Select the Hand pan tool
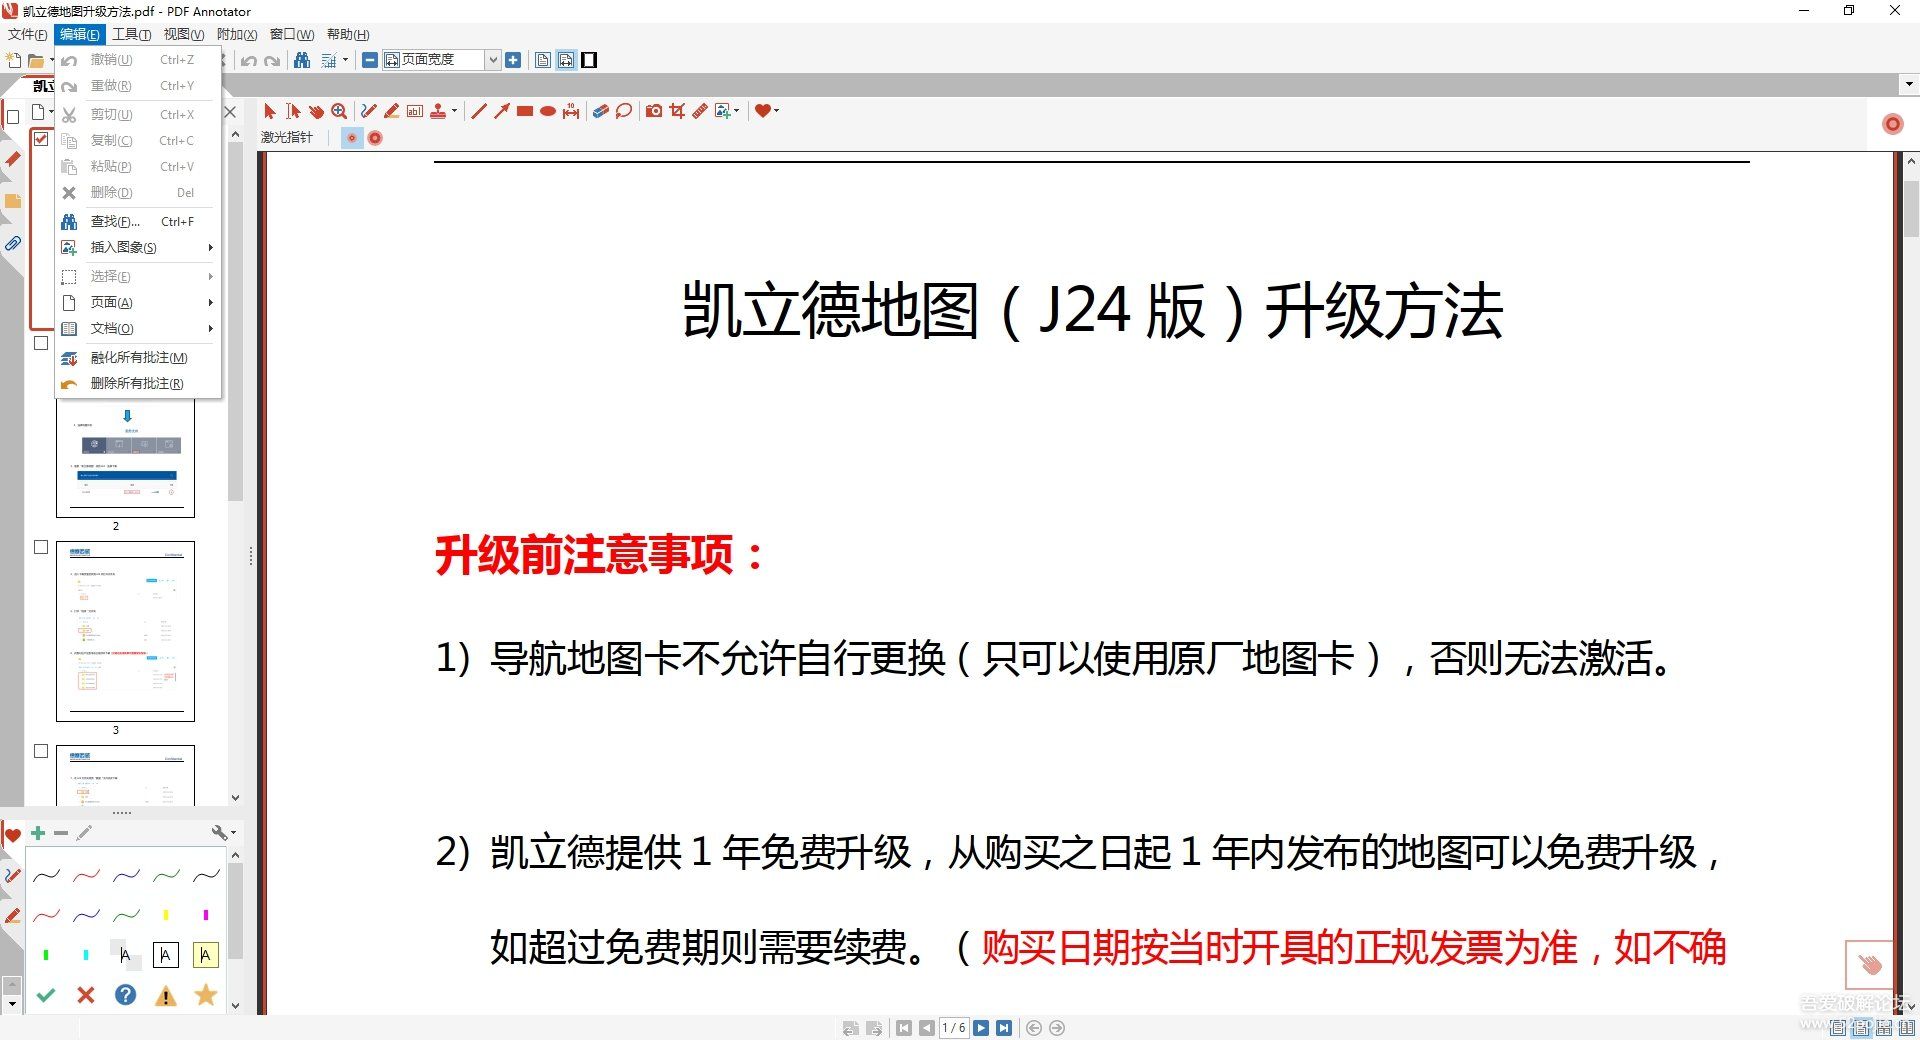 pos(317,111)
